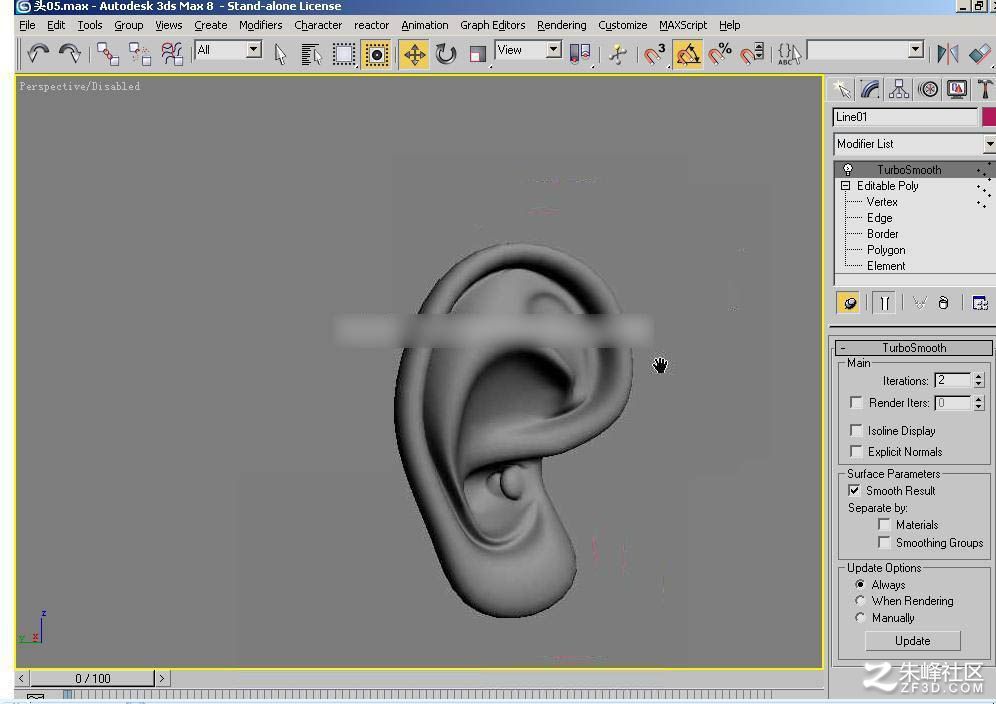This screenshot has width=996, height=704.
Task: Open Configure Modifier Sets icon
Action: pos(979,303)
